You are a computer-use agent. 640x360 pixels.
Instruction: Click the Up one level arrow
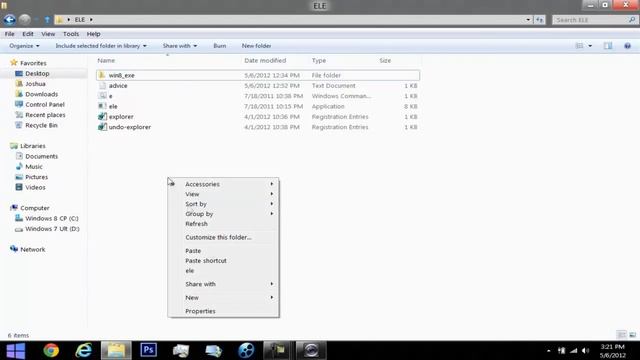[x=47, y=20]
